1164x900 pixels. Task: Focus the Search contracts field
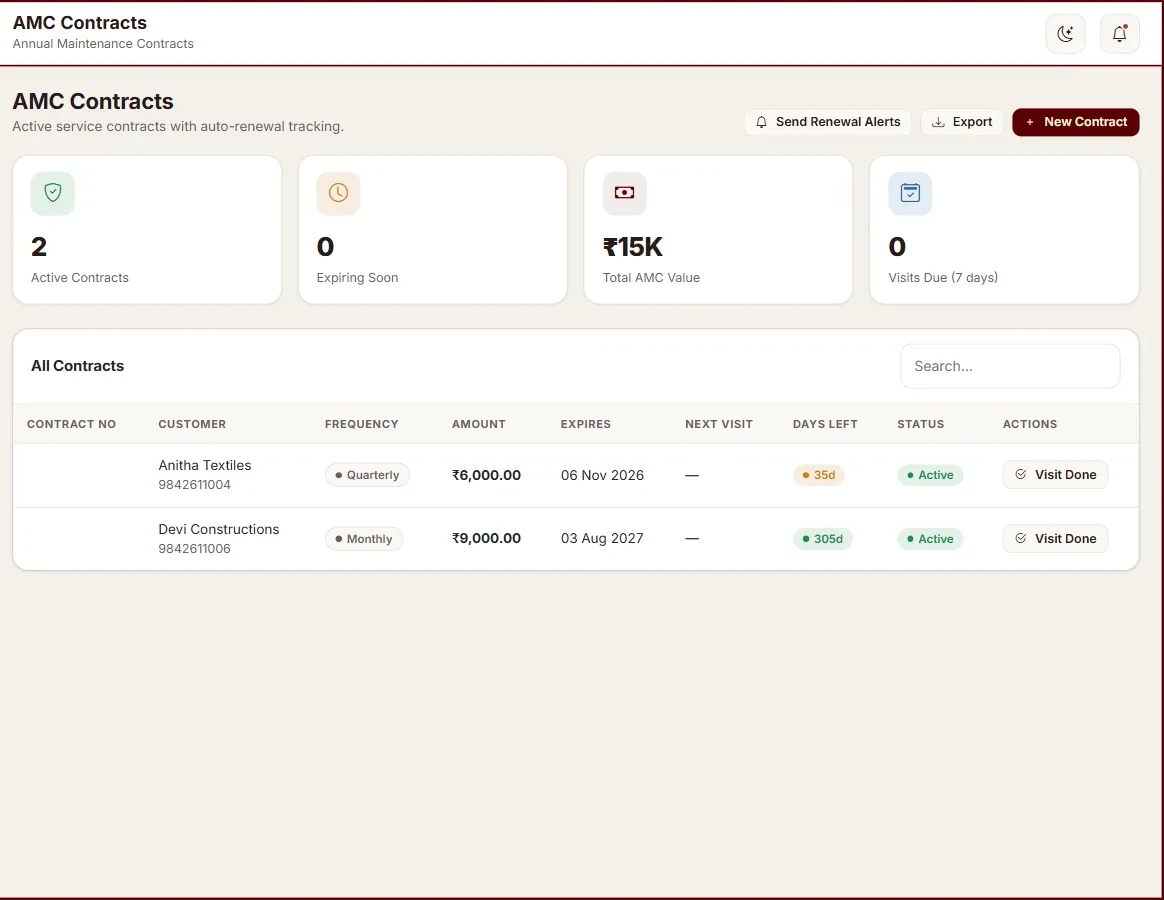point(1010,366)
